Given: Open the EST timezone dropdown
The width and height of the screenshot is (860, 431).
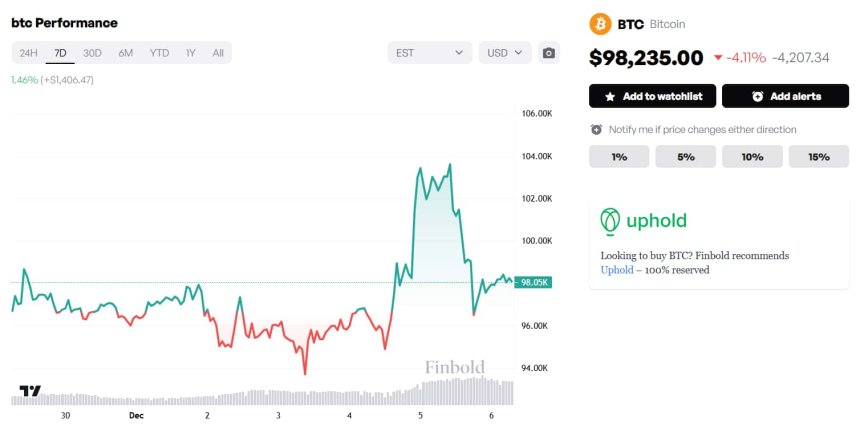Looking at the screenshot, I should (429, 53).
